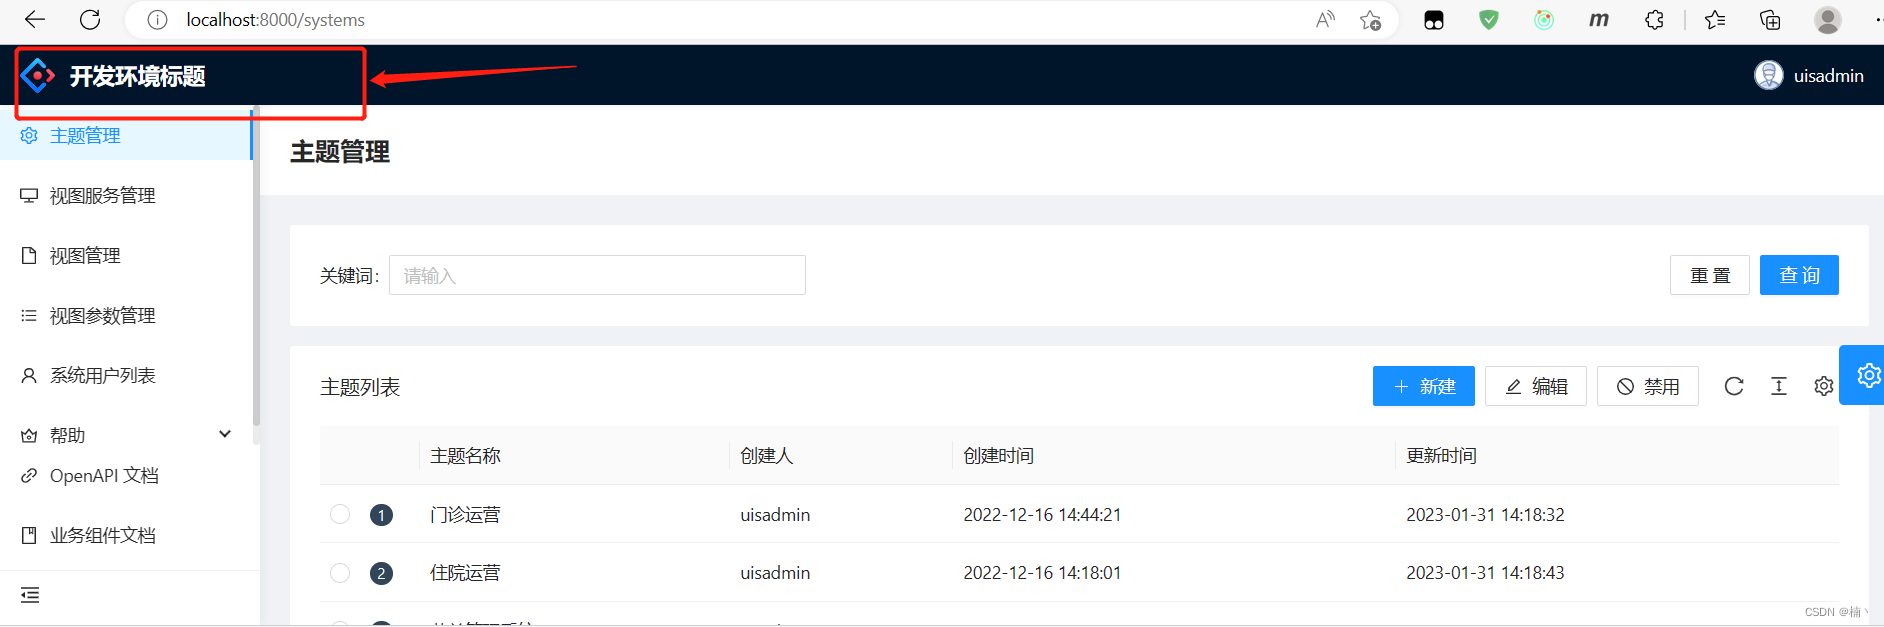The height and width of the screenshot is (627, 1884).
Task: Click the 禁用 button
Action: [1648, 386]
